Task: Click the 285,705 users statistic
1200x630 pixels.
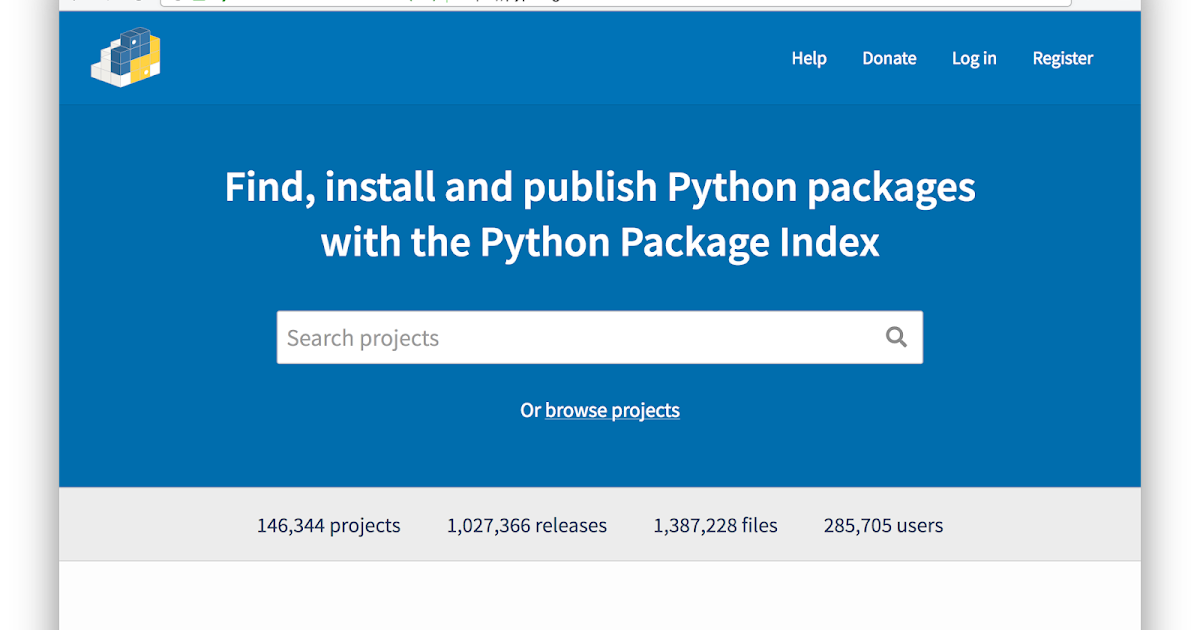Action: click(883, 525)
